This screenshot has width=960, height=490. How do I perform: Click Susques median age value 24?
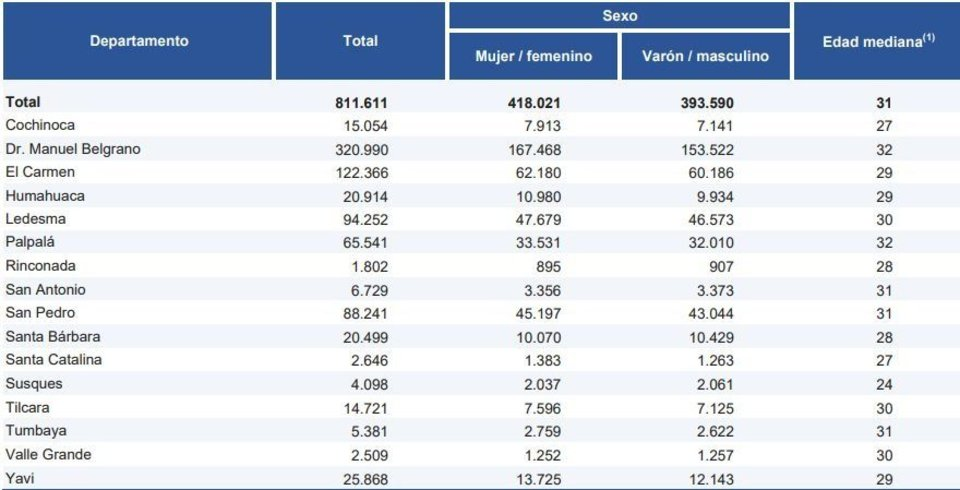(x=882, y=384)
